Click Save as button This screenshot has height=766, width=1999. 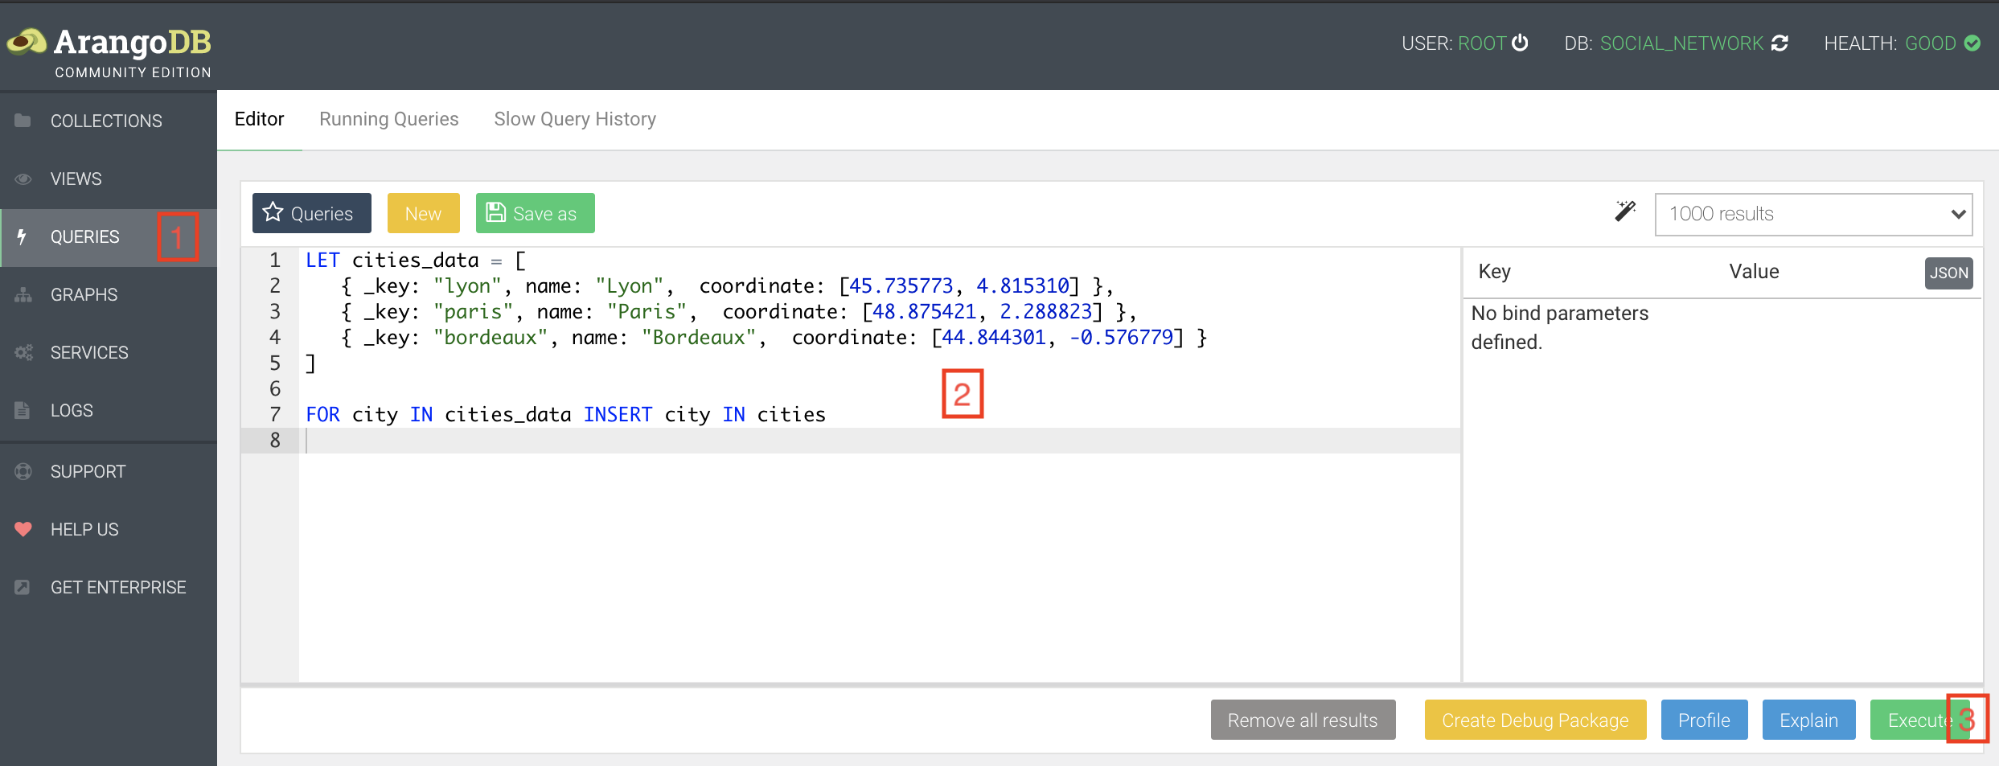click(534, 213)
